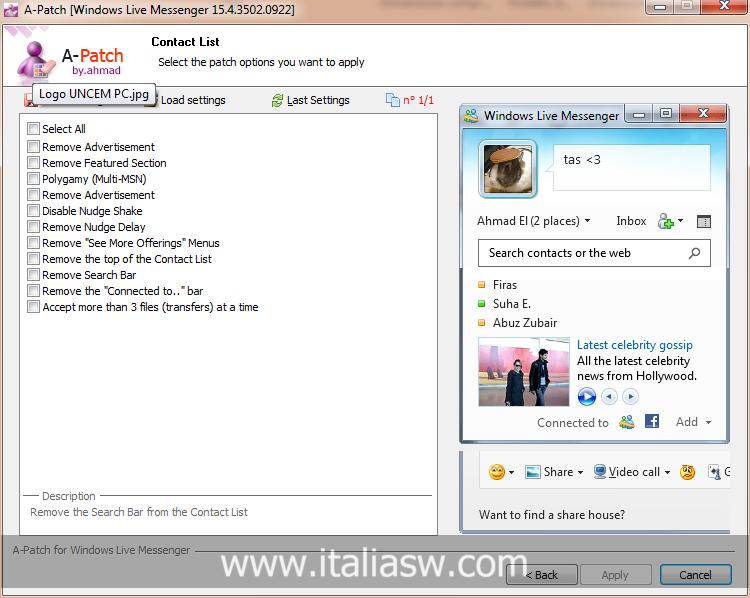Select contact Suha E.
Viewport: 750px width, 598px height.
point(512,304)
